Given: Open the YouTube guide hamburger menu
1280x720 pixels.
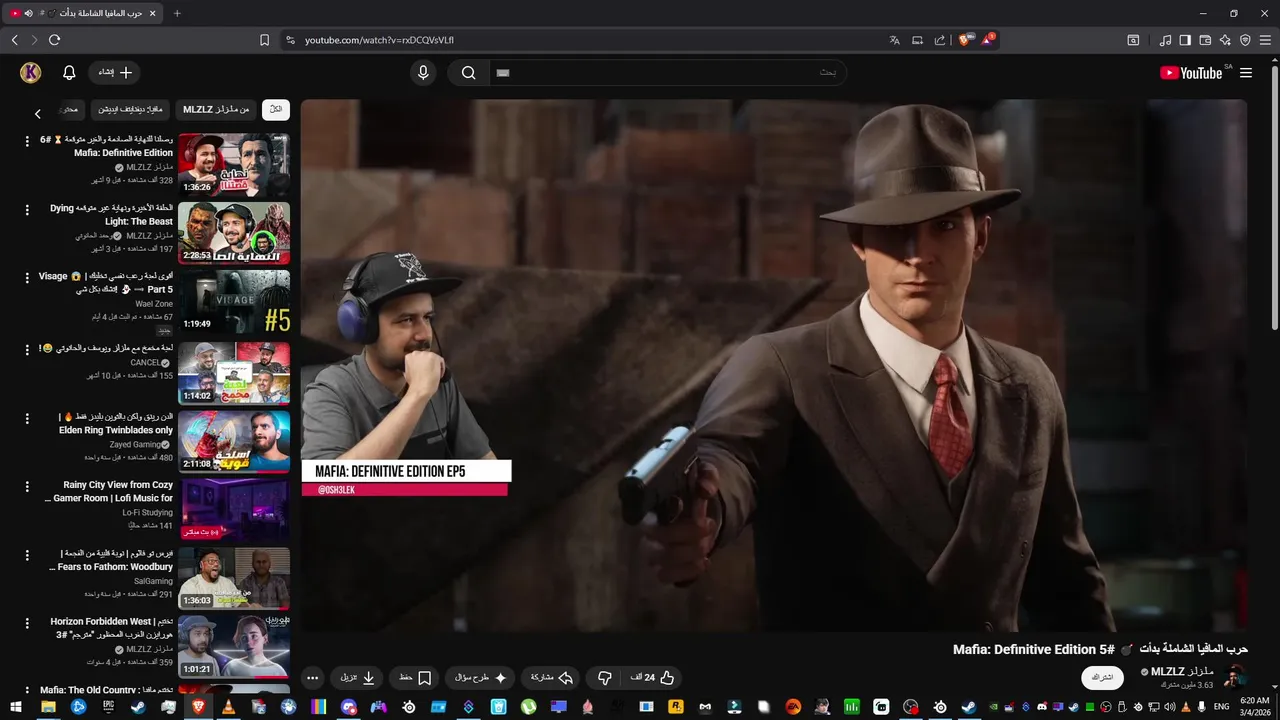Looking at the screenshot, I should [1246, 72].
